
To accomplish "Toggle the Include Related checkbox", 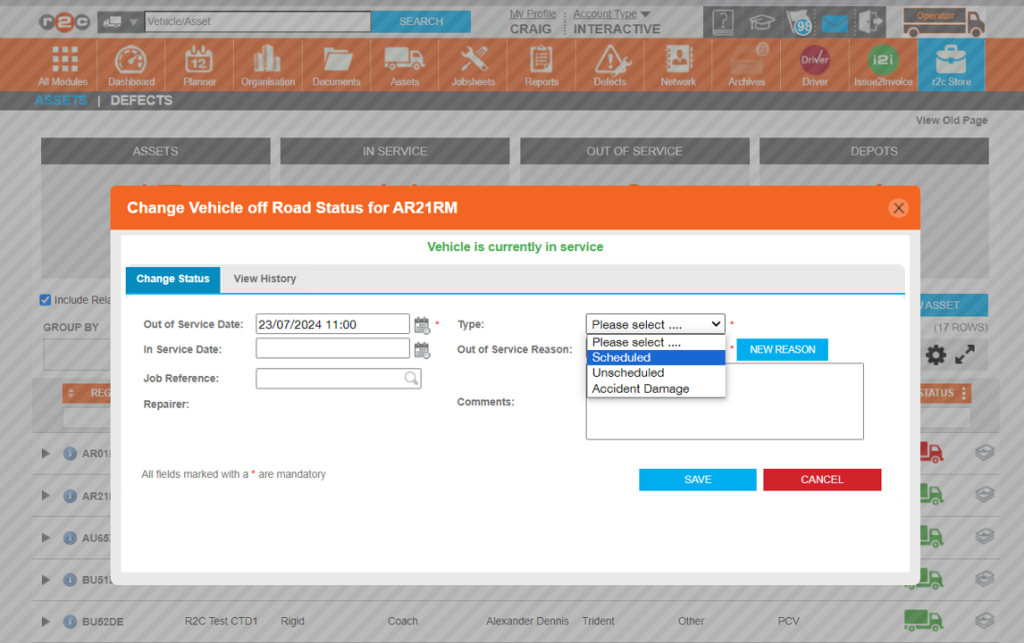I will pos(45,300).
